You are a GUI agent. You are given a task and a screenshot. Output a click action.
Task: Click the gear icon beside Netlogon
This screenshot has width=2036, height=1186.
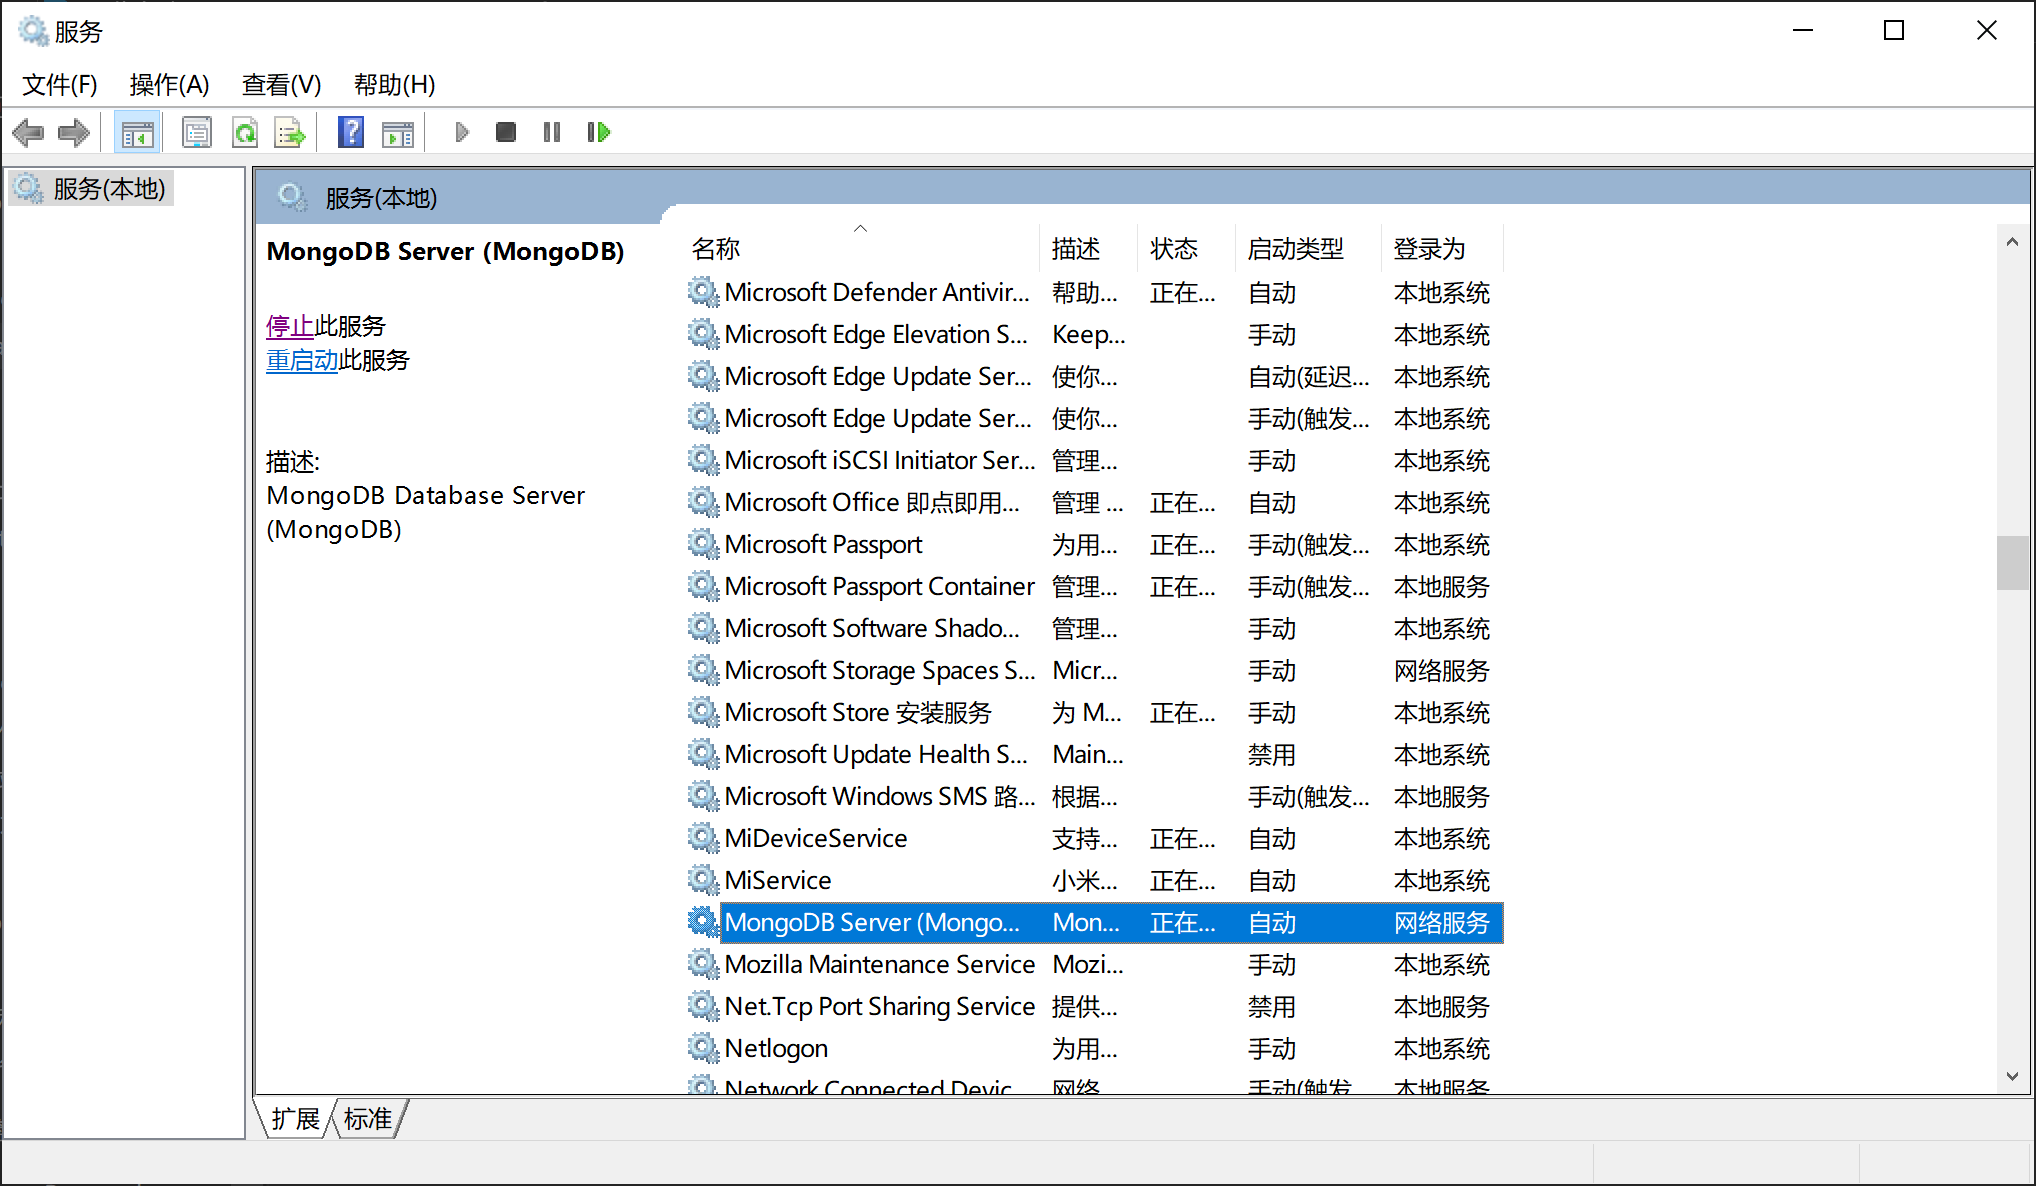(703, 1047)
